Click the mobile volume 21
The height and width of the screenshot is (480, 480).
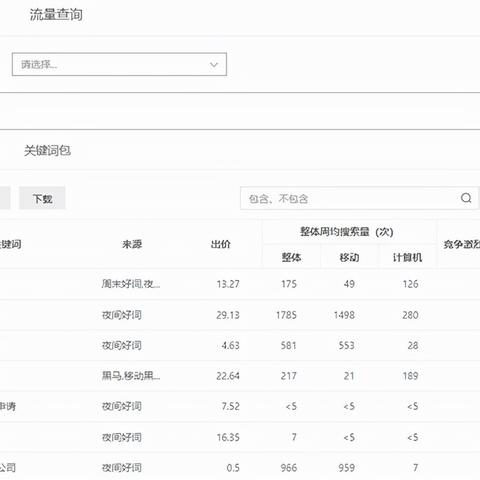349,376
